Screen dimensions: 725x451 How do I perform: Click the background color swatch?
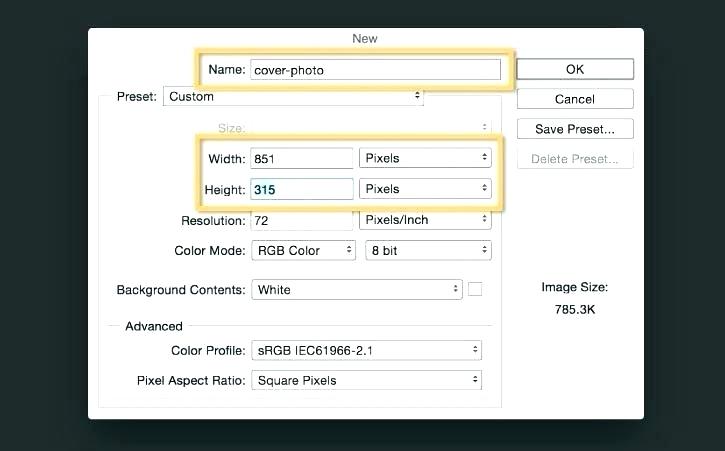[475, 289]
